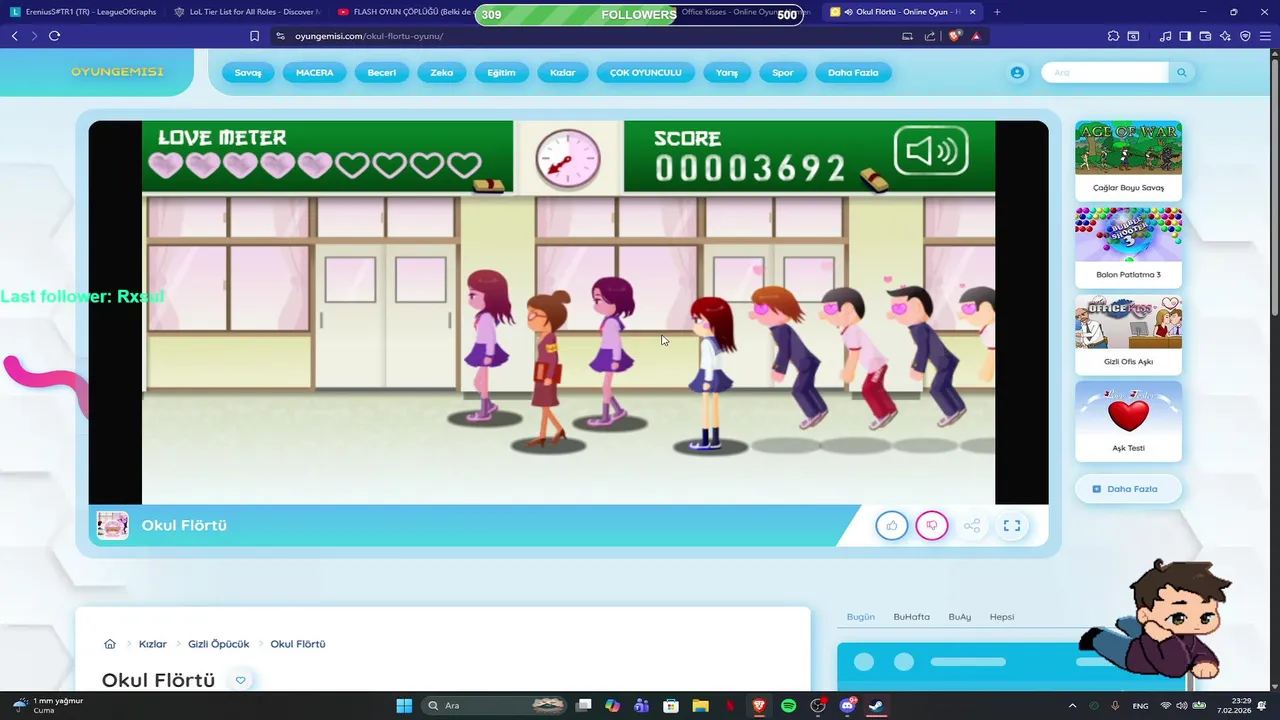Dislike the game with thumbs-down icon
This screenshot has width=1280, height=720.
coord(931,526)
